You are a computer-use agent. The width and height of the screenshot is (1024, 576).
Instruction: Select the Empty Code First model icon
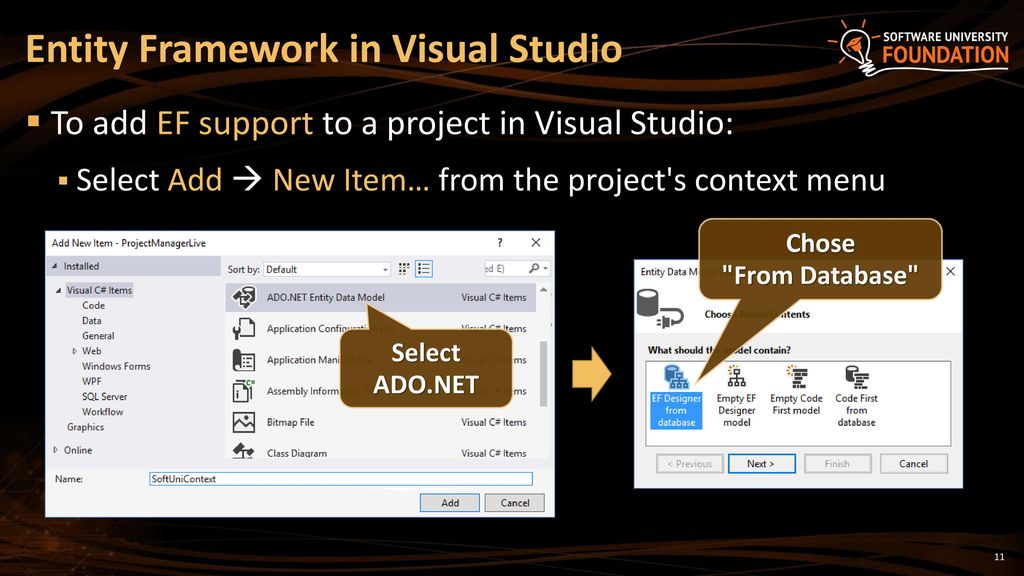[x=797, y=377]
